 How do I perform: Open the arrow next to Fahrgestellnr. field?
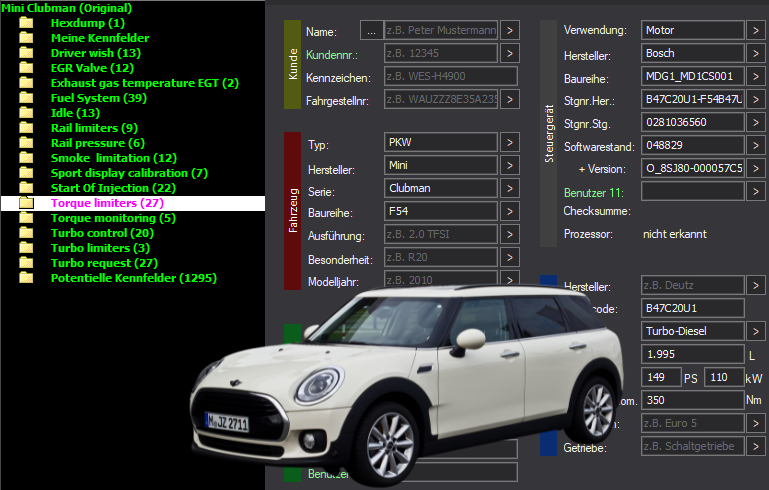point(510,99)
